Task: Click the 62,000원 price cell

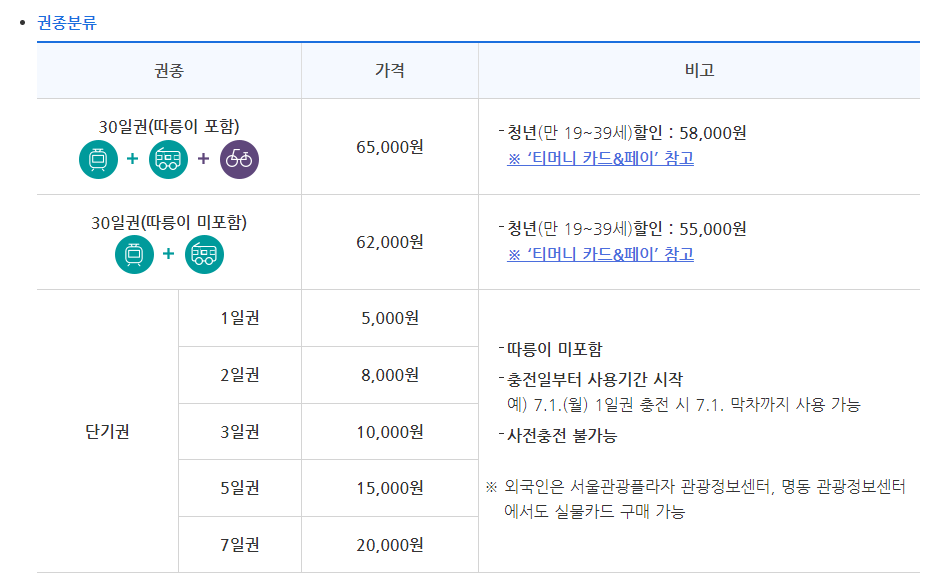Action: click(x=390, y=242)
